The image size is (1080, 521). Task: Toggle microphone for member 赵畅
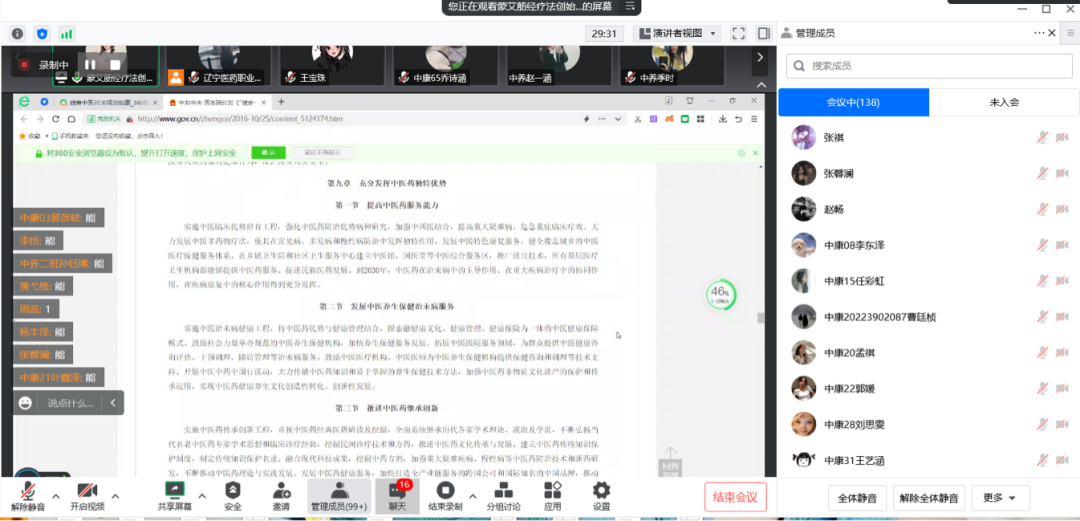[1043, 209]
